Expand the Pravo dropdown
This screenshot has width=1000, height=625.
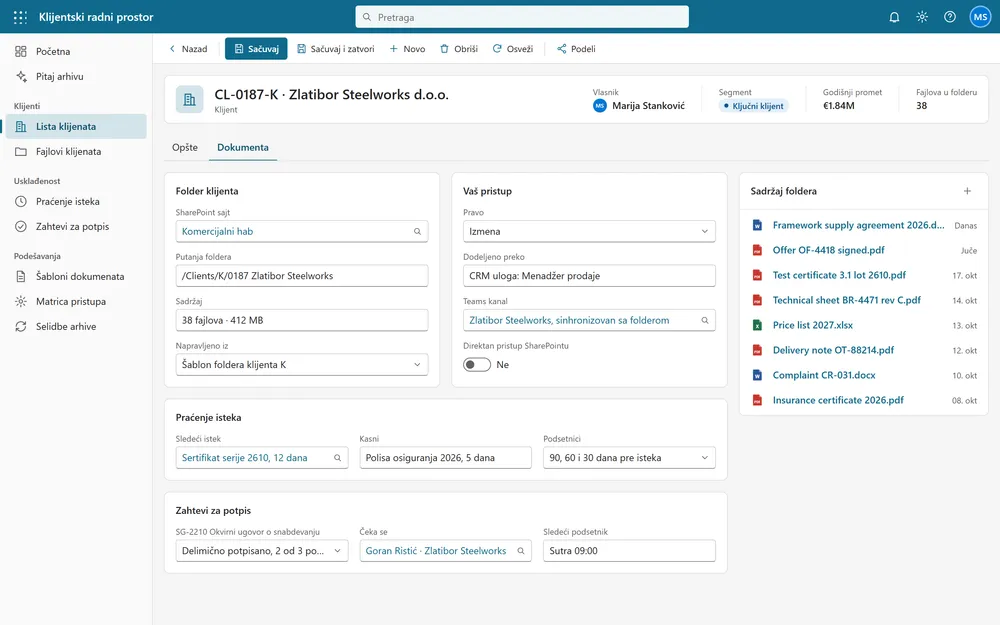[589, 232]
